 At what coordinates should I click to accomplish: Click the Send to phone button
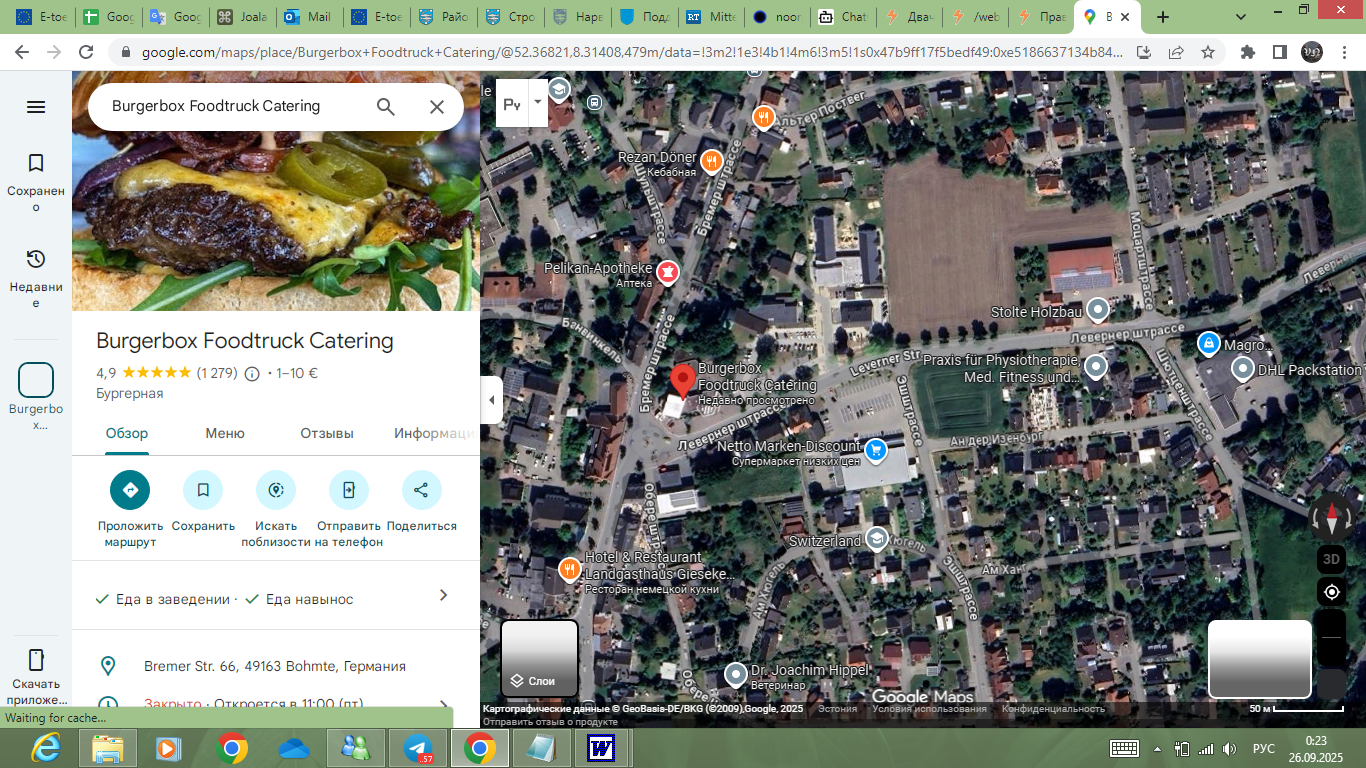349,490
